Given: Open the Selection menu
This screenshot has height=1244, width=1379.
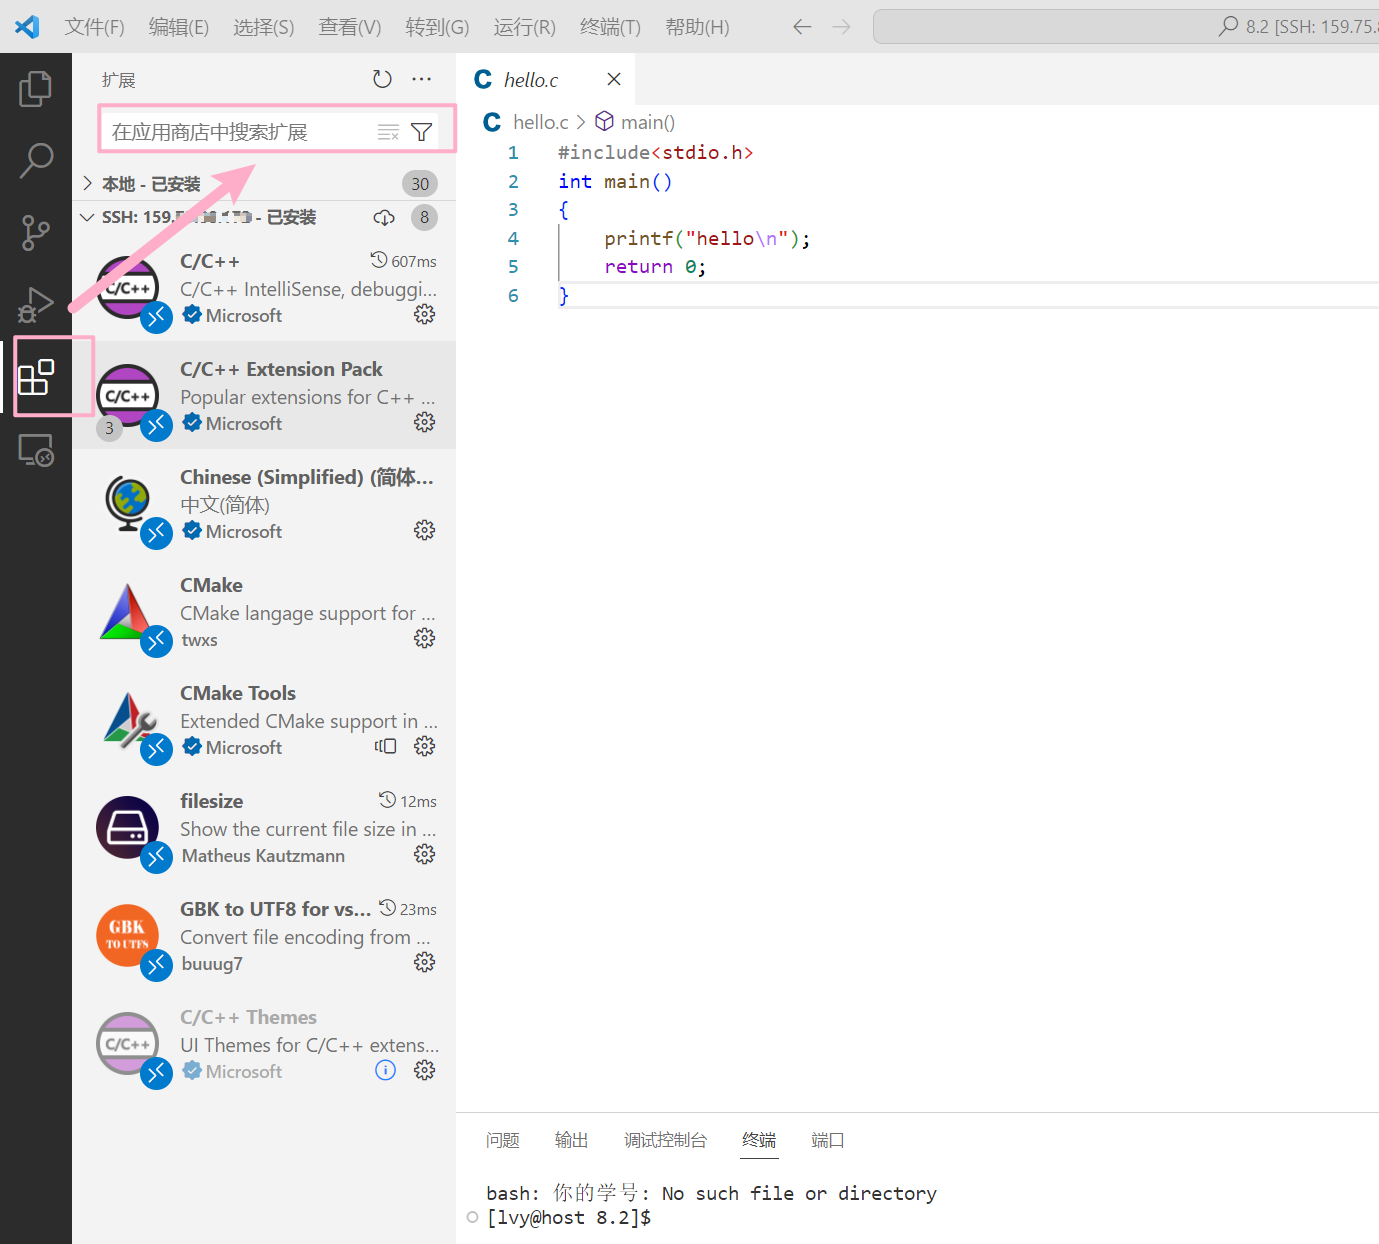Looking at the screenshot, I should (x=264, y=27).
